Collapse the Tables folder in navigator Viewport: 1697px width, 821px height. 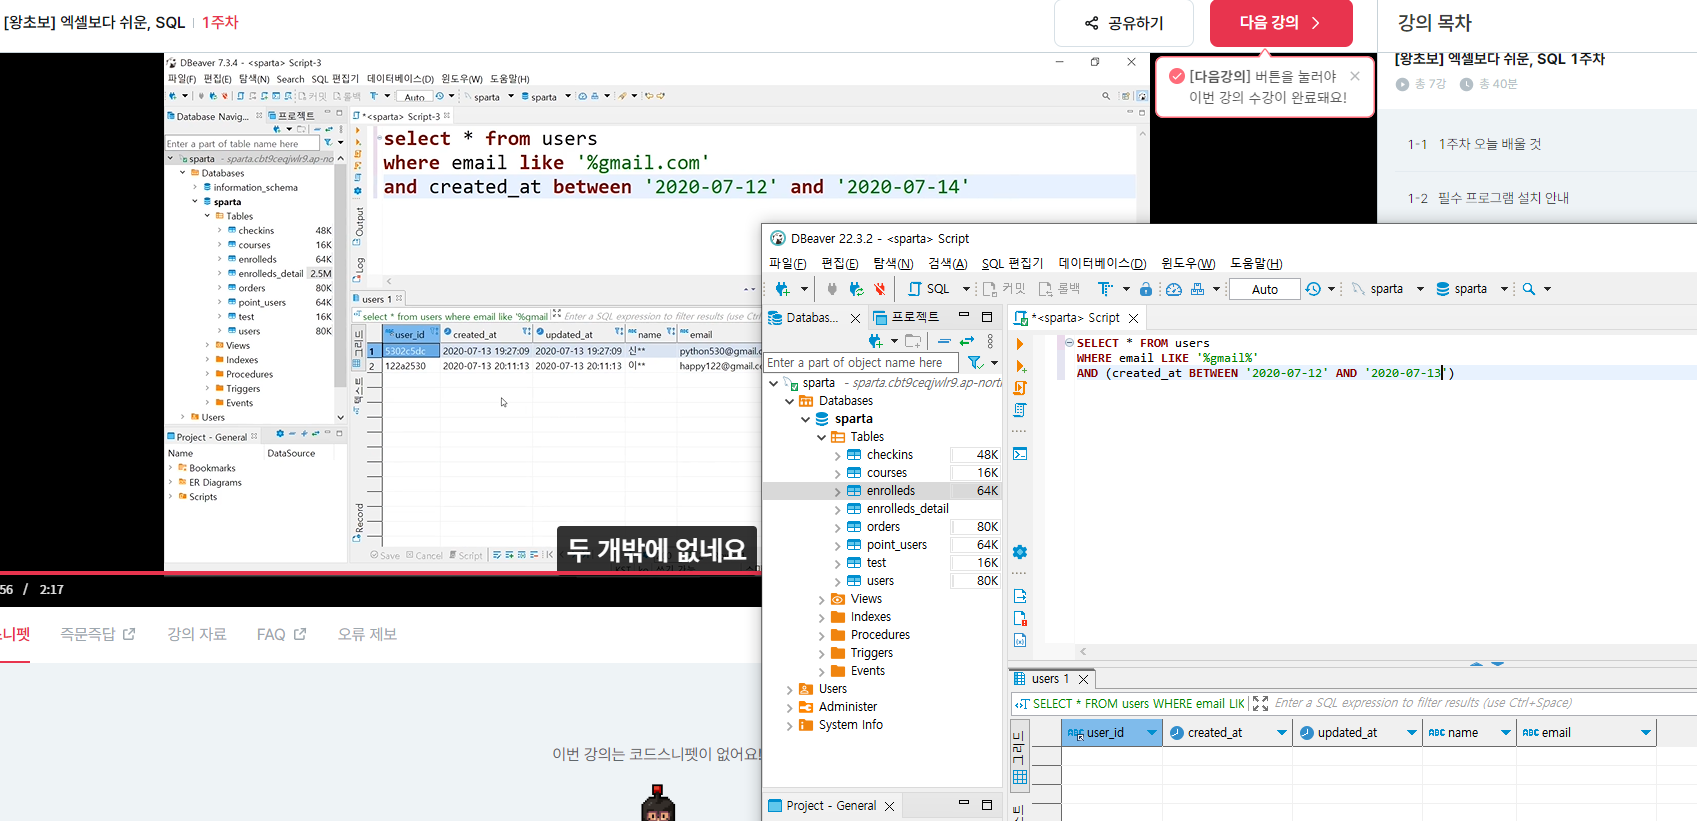[x=822, y=437]
